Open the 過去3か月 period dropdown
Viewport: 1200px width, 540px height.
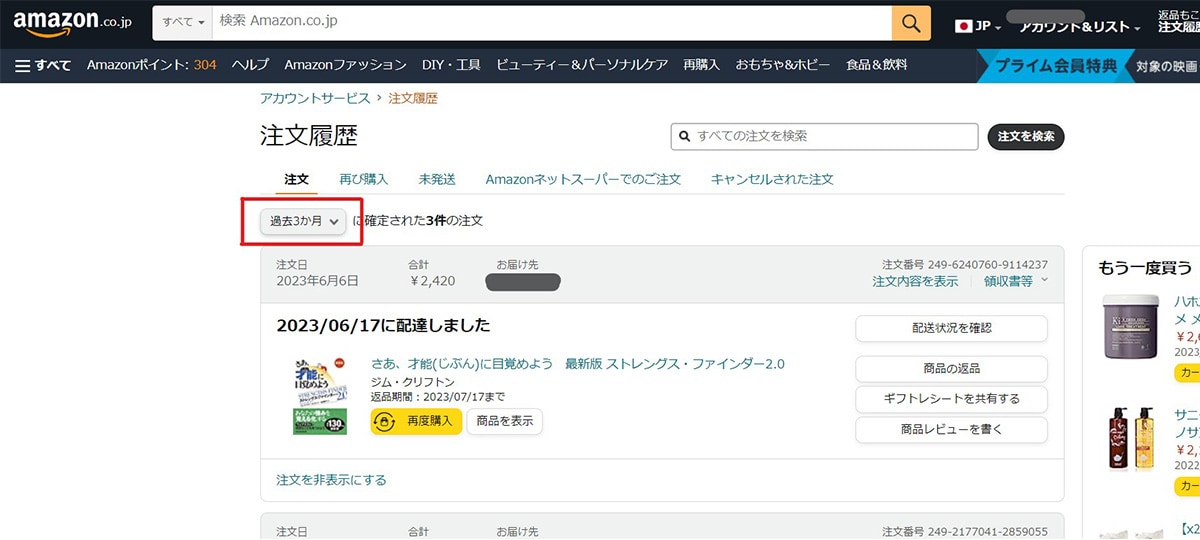click(x=303, y=221)
